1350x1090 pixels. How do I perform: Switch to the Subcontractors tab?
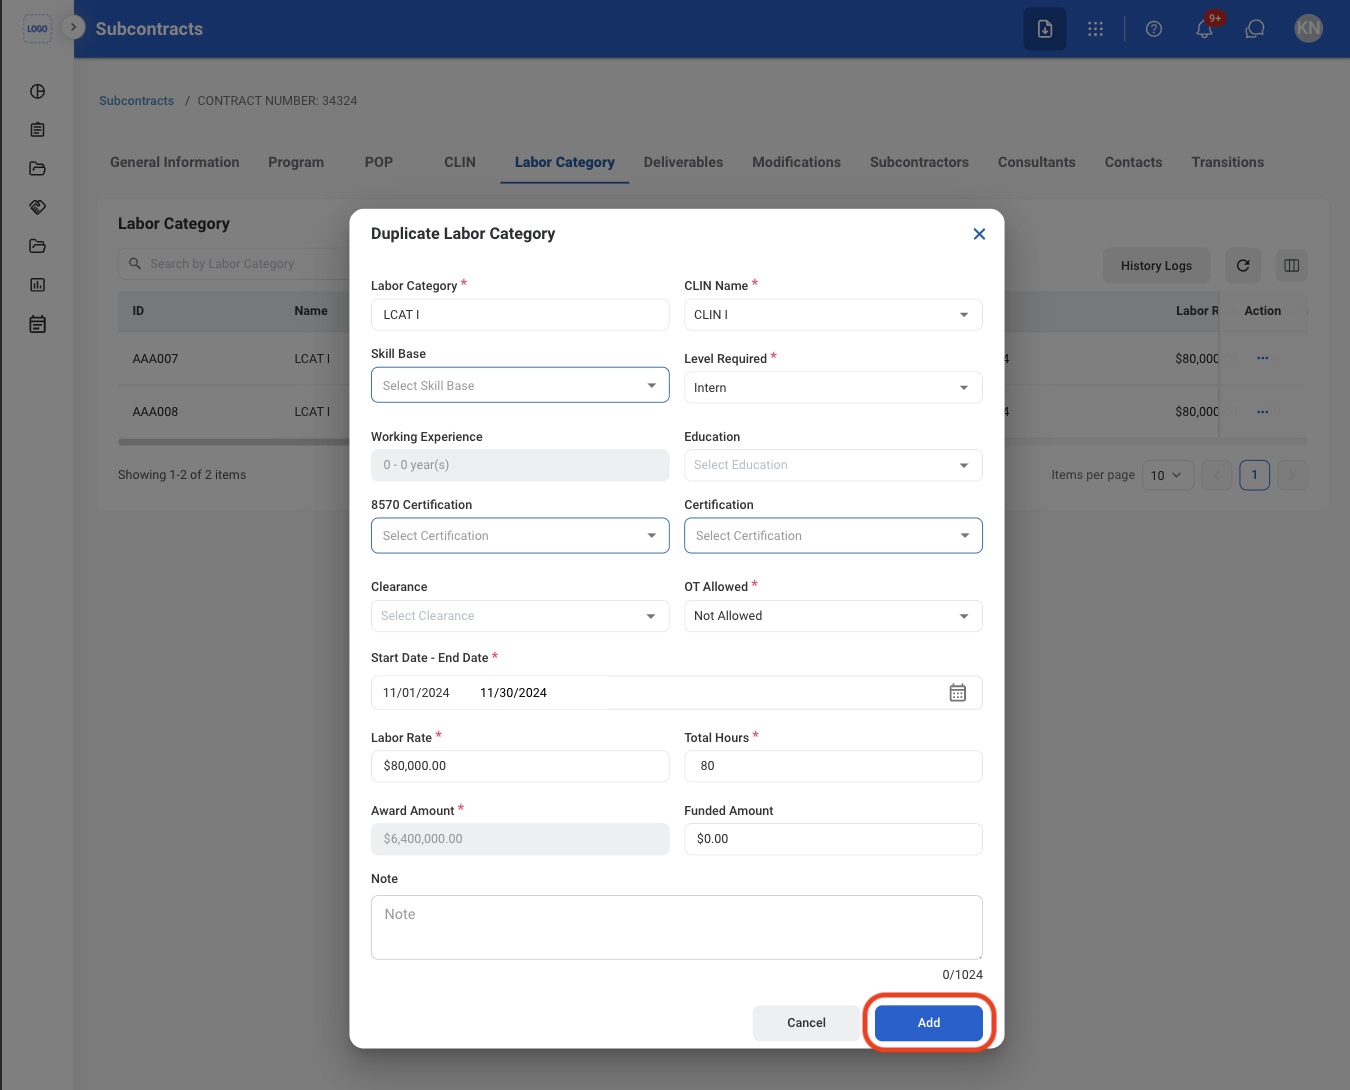(920, 162)
